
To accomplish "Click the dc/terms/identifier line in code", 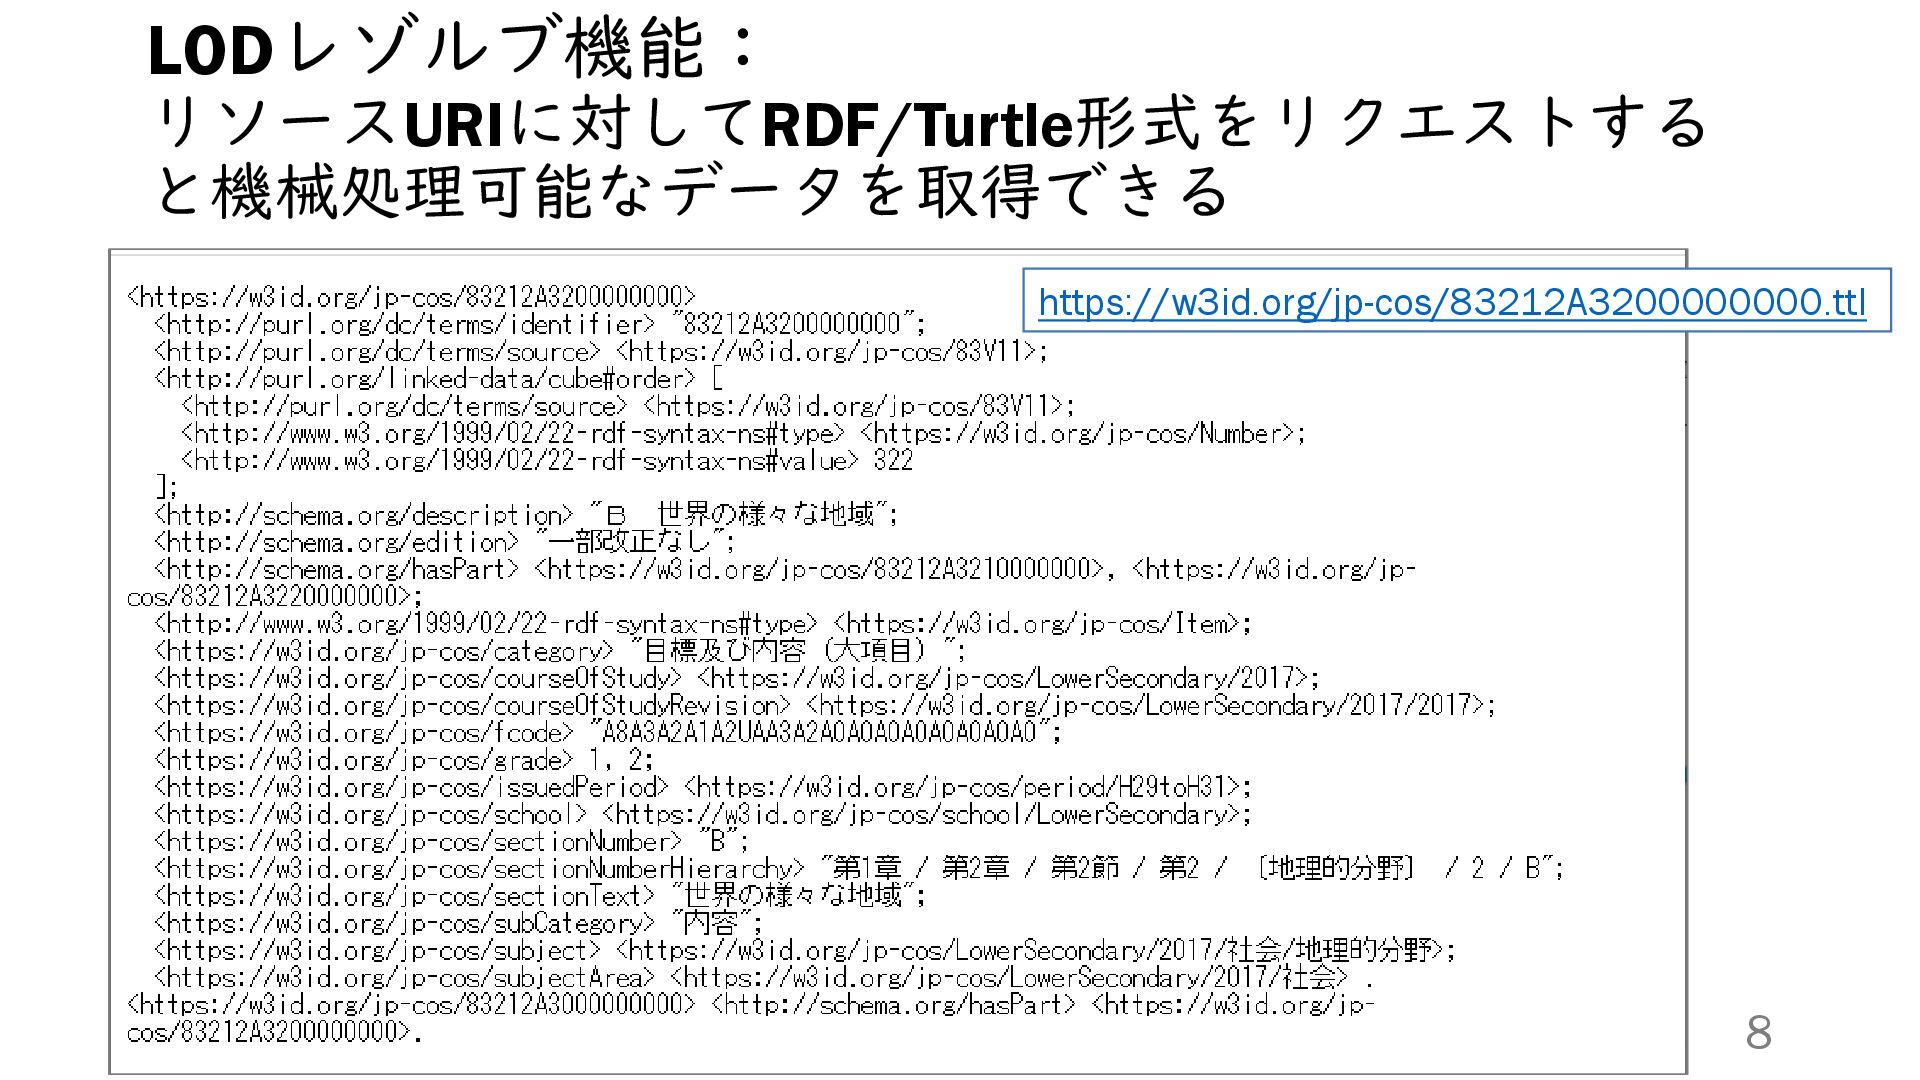I will pyautogui.click(x=540, y=325).
